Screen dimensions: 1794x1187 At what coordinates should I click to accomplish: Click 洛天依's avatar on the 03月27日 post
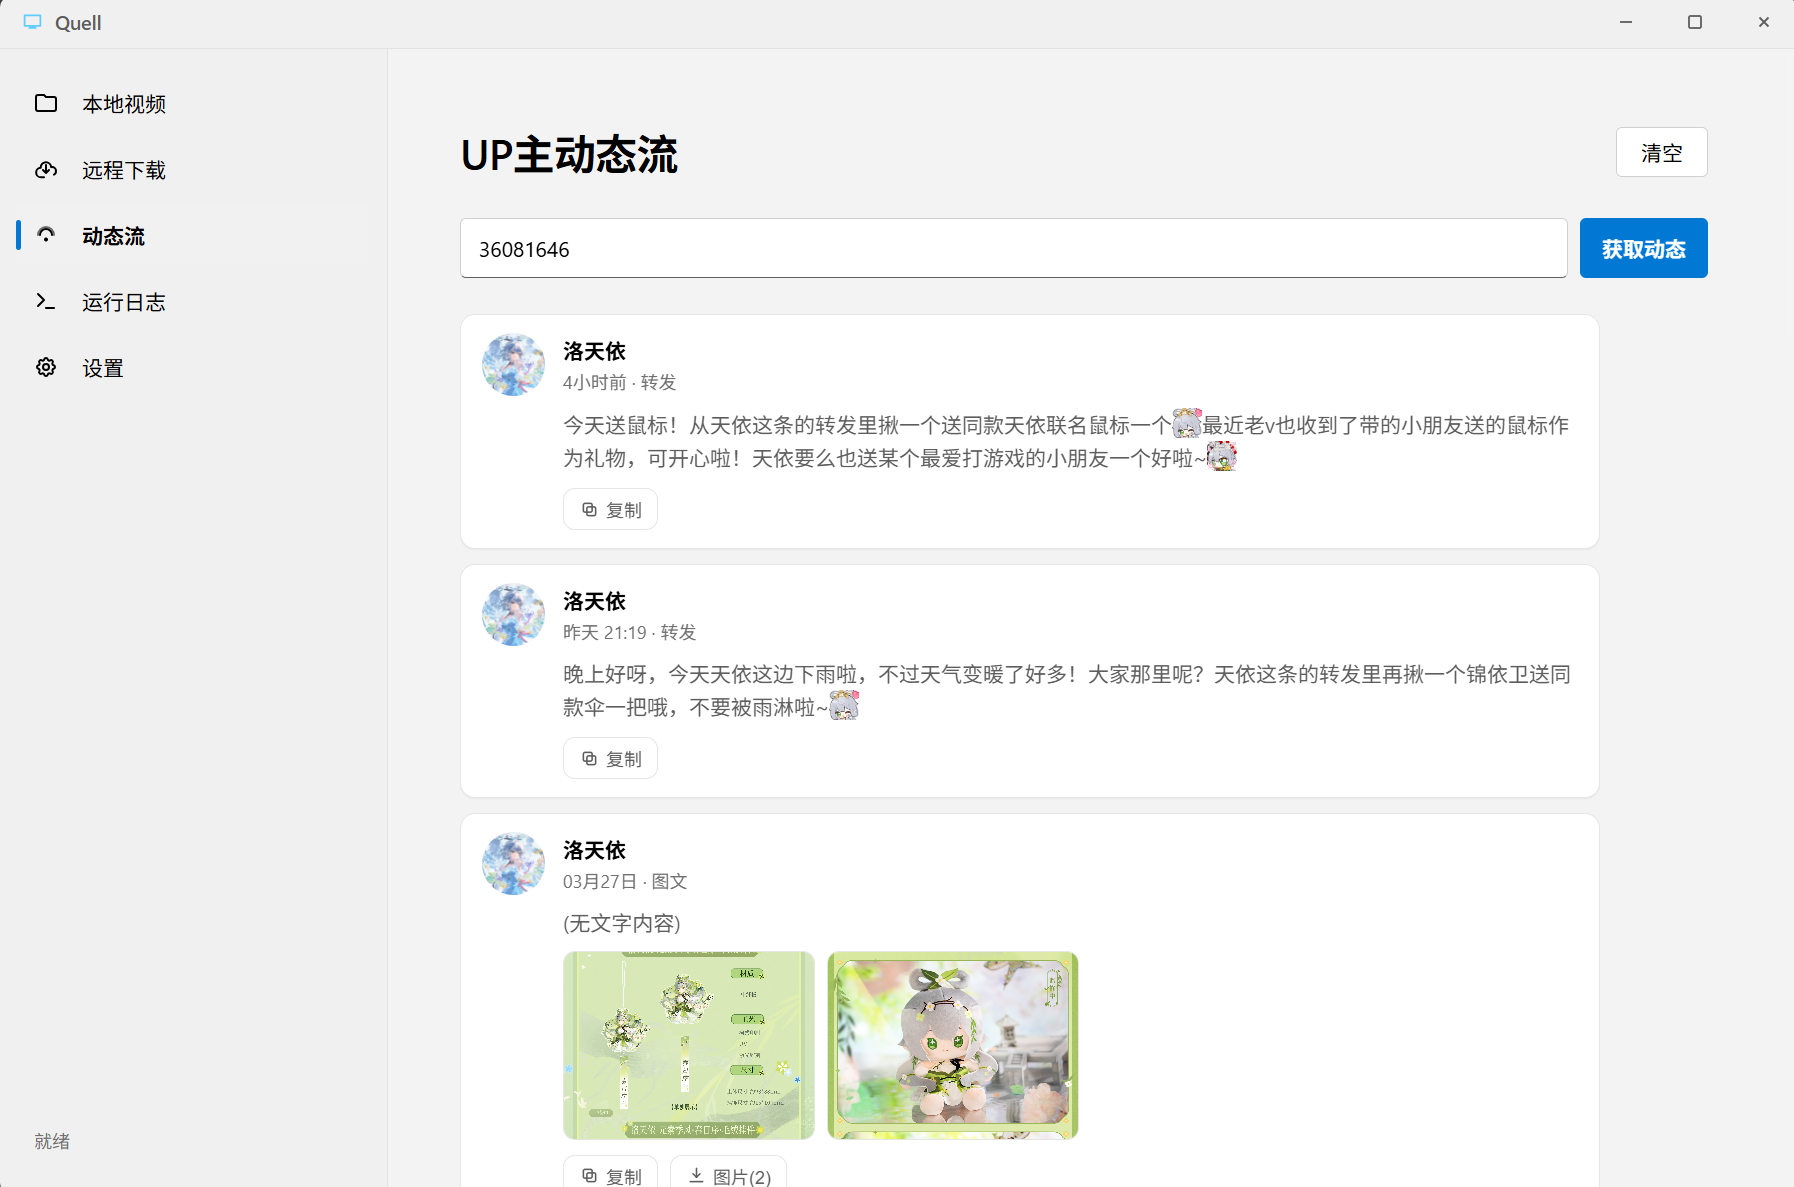click(x=513, y=863)
